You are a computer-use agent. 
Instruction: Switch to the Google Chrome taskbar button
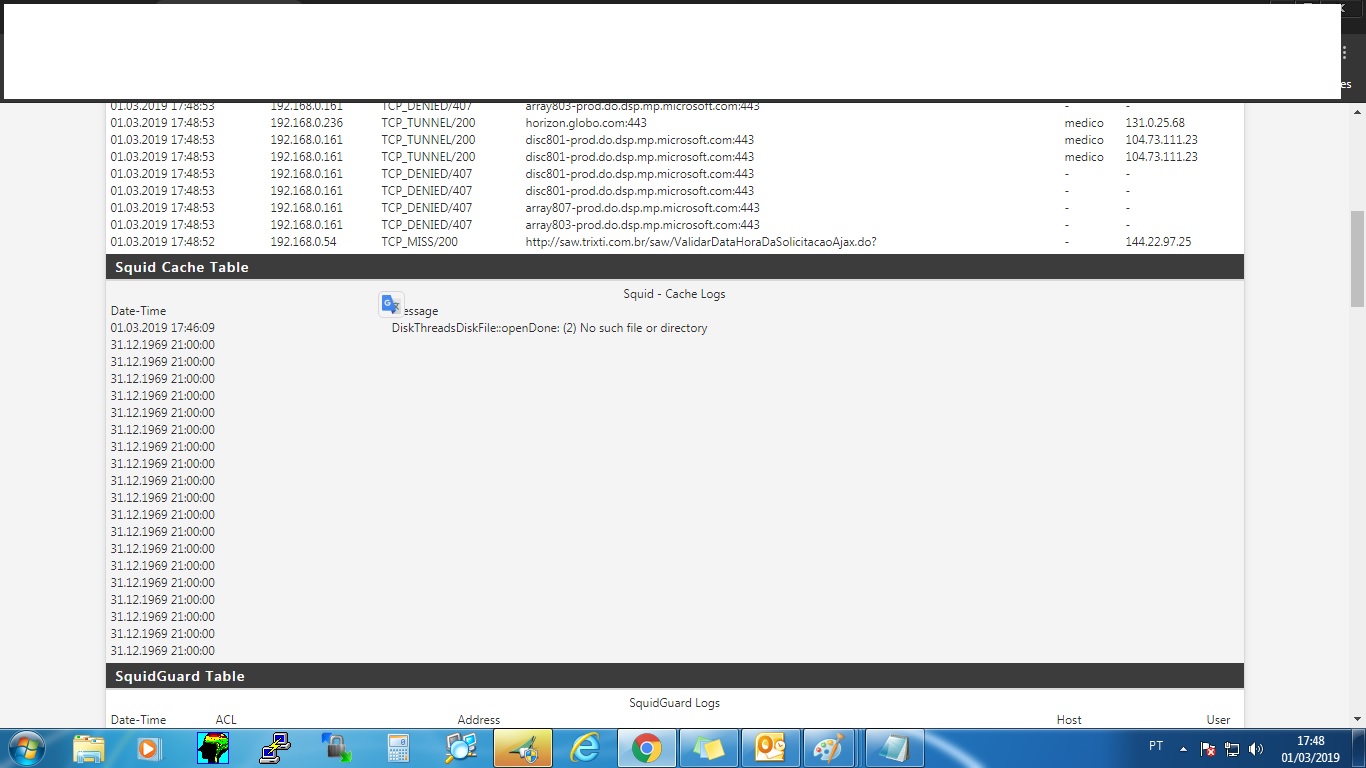tap(646, 748)
